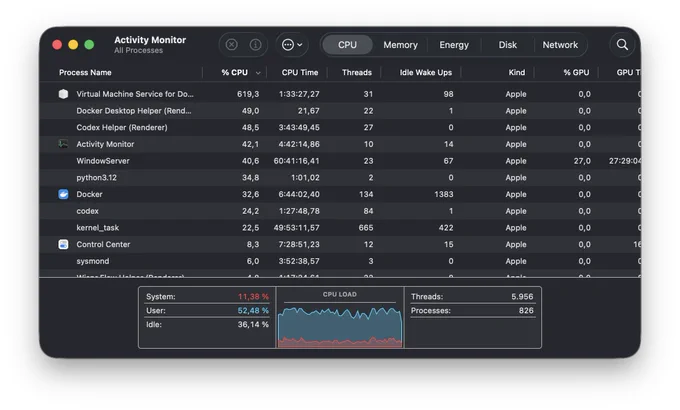Toggle sort arrow on % CPU column
Image resolution: width=680 pixels, height=410 pixels.
tap(258, 73)
